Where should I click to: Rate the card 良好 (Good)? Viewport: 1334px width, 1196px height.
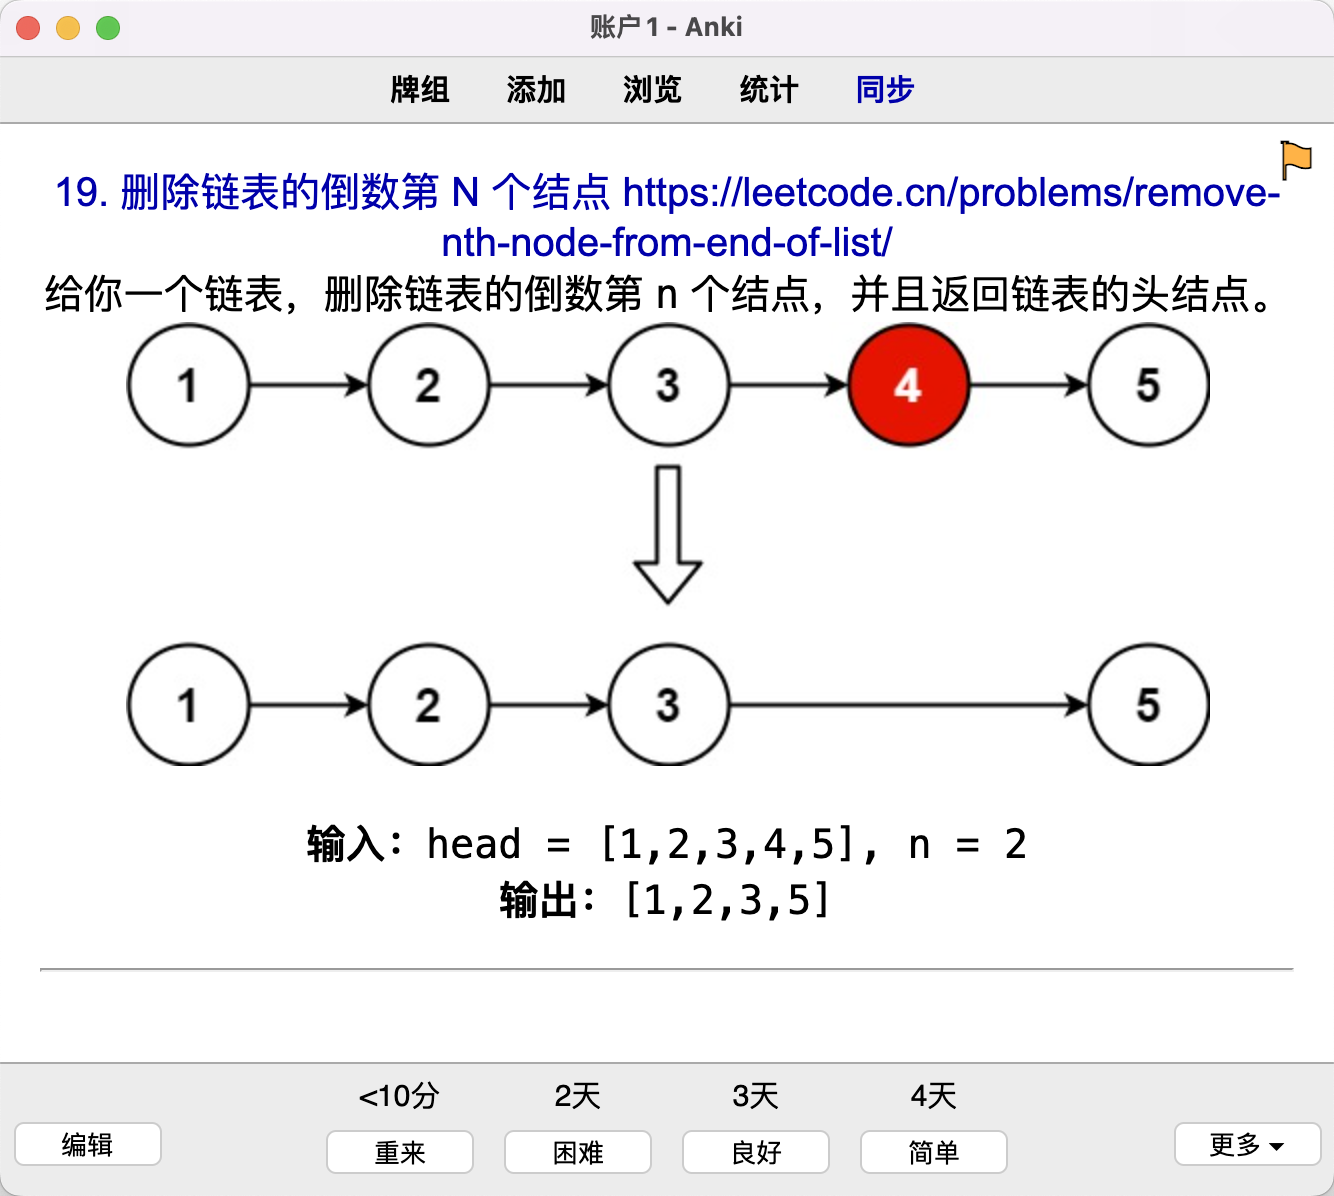click(x=756, y=1152)
